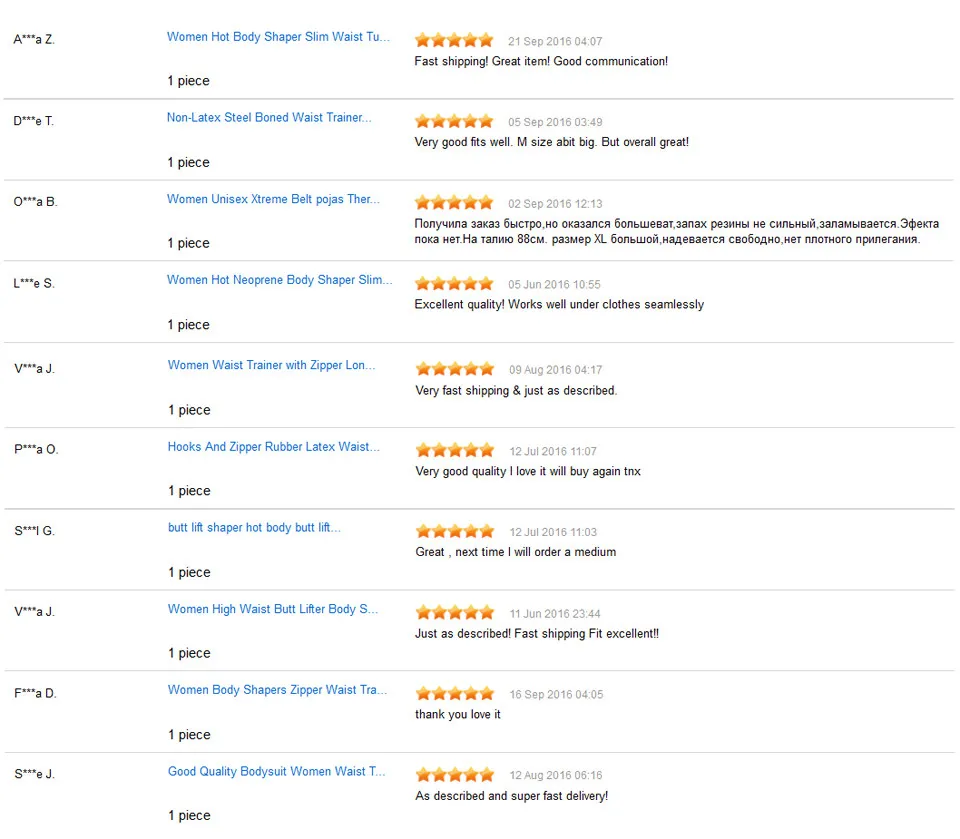Open 'butt lift shaper hot body' link
Image resolution: width=960 pixels, height=839 pixels.
(x=254, y=528)
